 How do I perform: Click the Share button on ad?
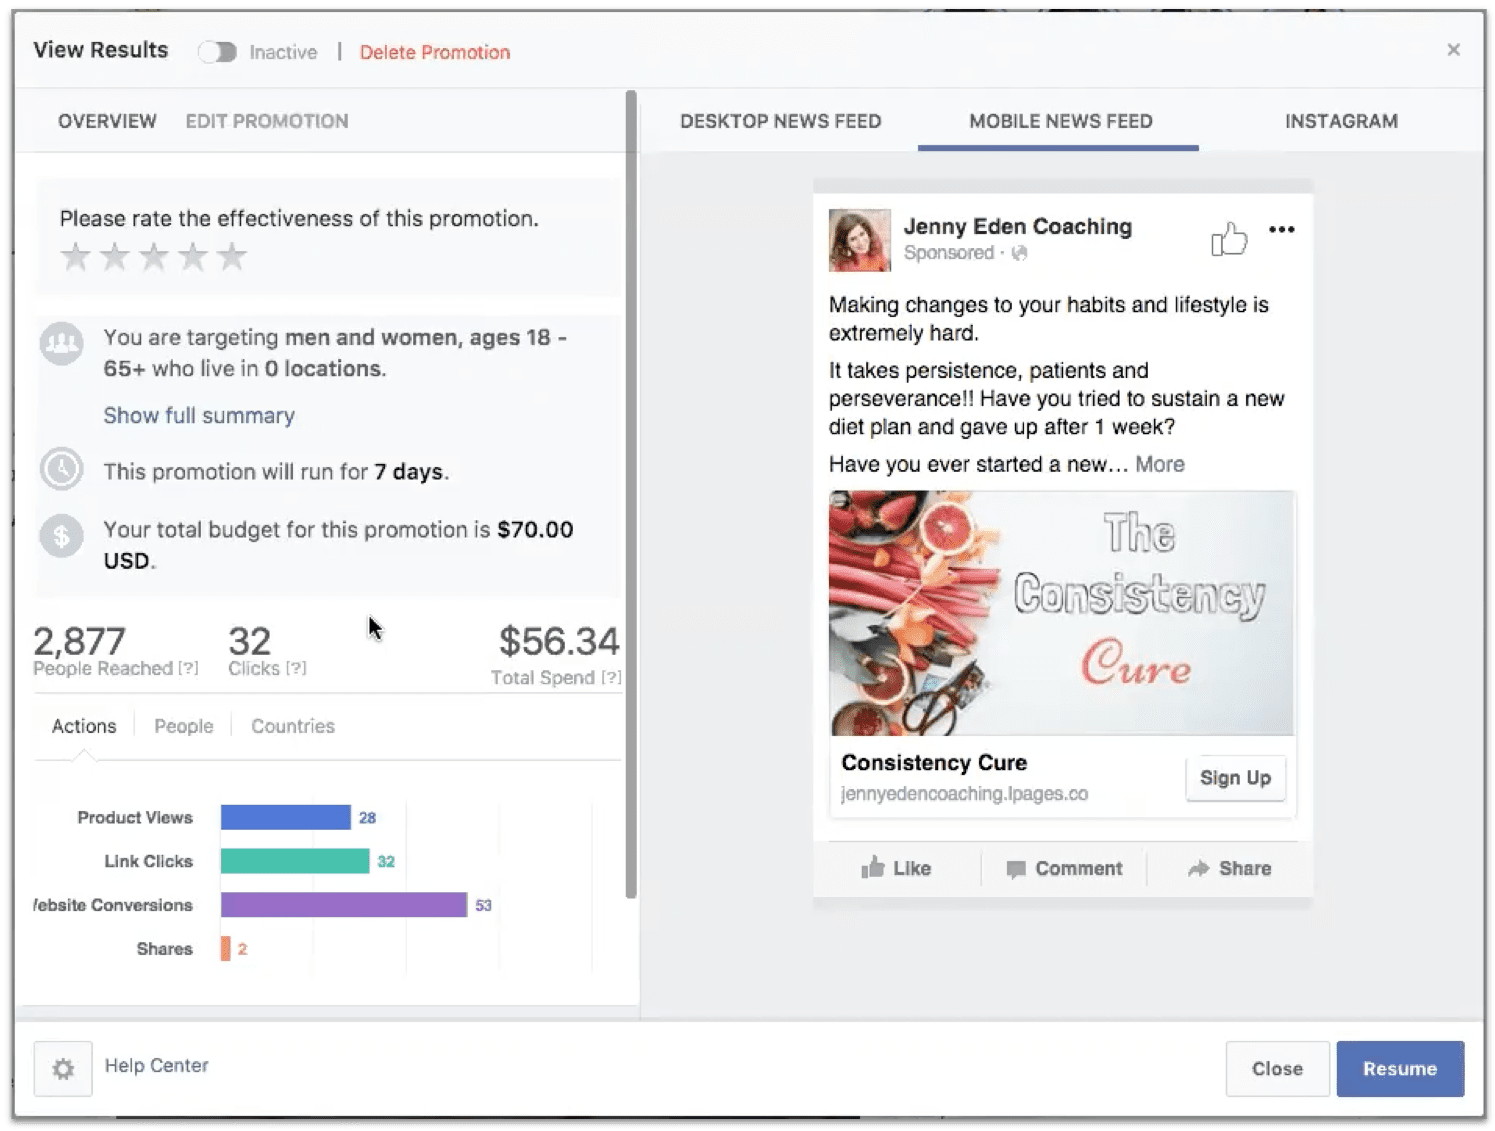1229,868
